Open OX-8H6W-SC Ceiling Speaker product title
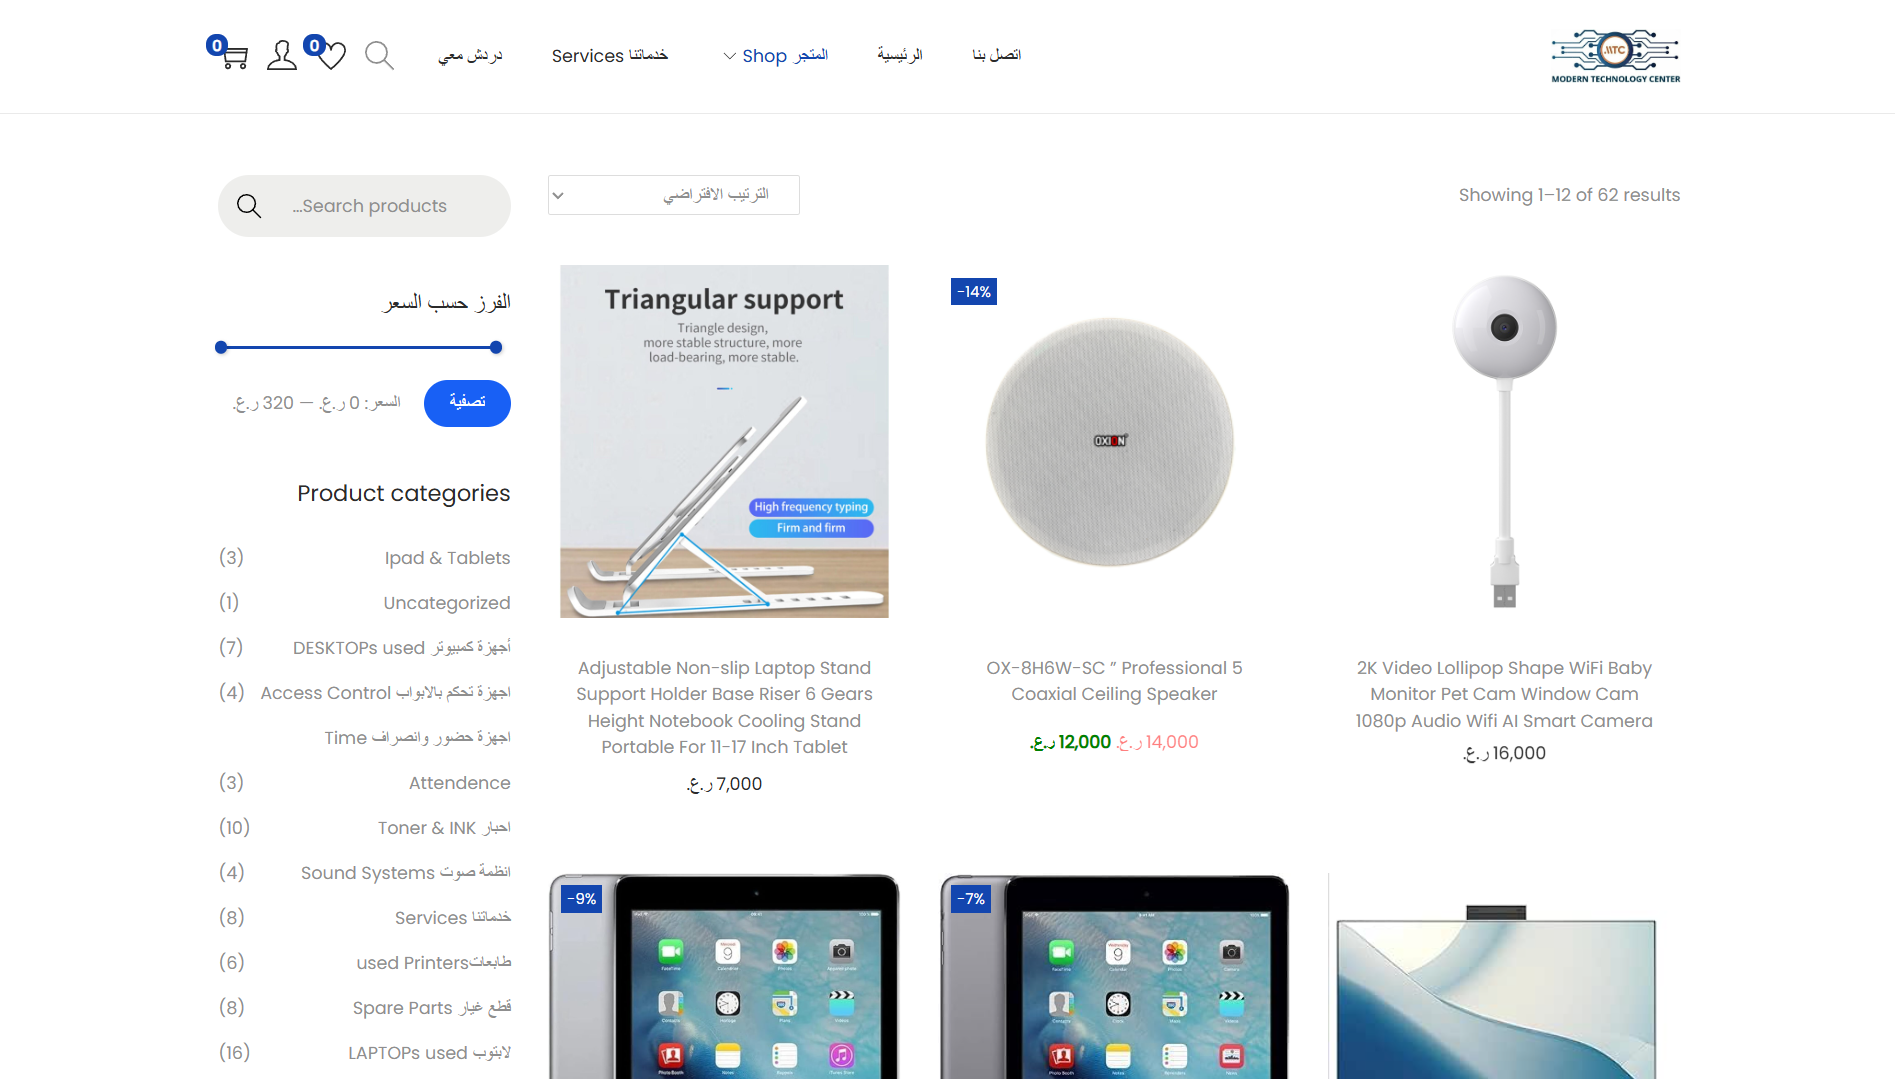The image size is (1895, 1079). pyautogui.click(x=1114, y=681)
